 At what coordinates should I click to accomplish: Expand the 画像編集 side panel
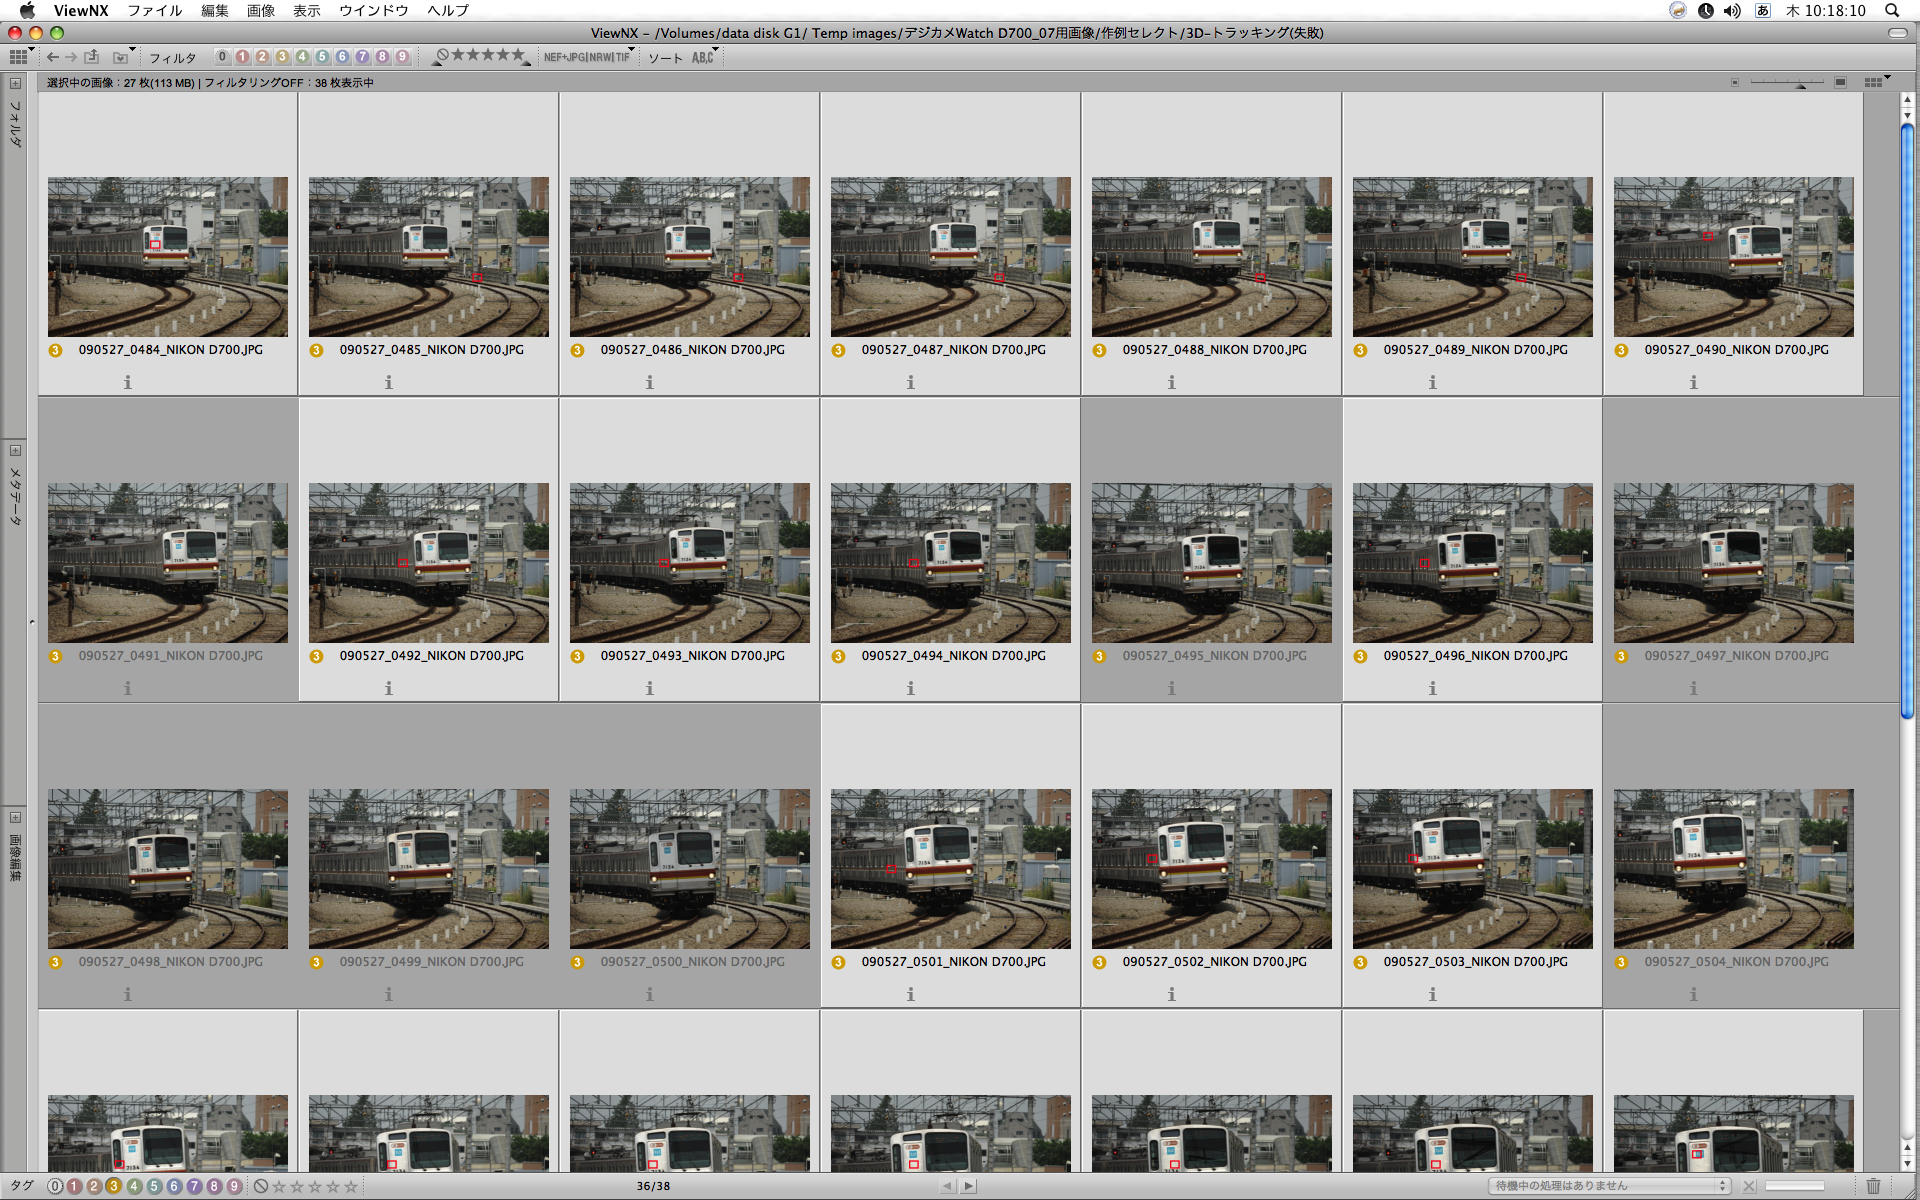15,818
